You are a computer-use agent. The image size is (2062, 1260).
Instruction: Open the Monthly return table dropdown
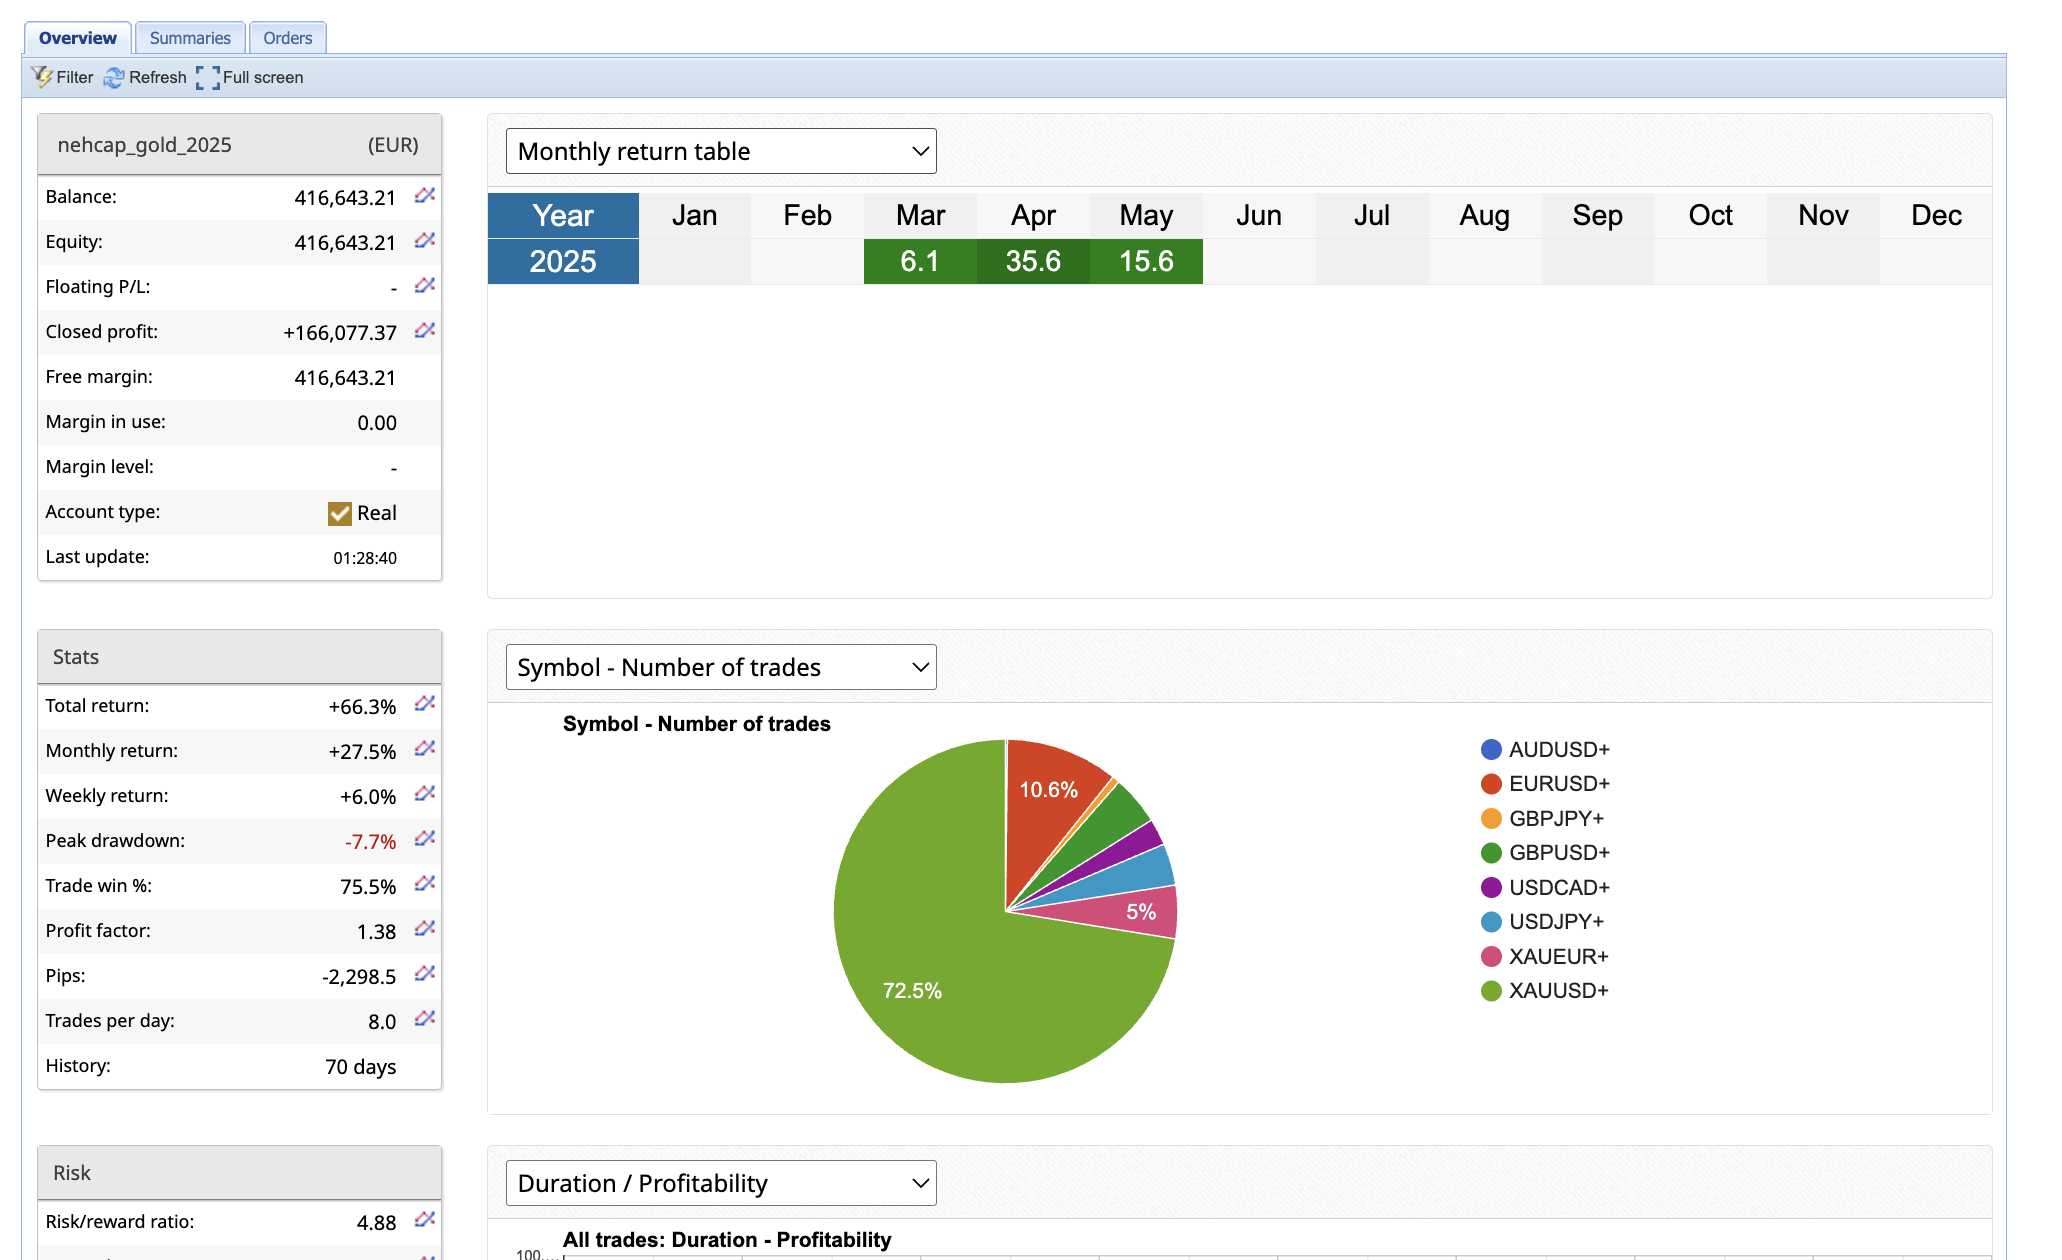[x=721, y=151]
